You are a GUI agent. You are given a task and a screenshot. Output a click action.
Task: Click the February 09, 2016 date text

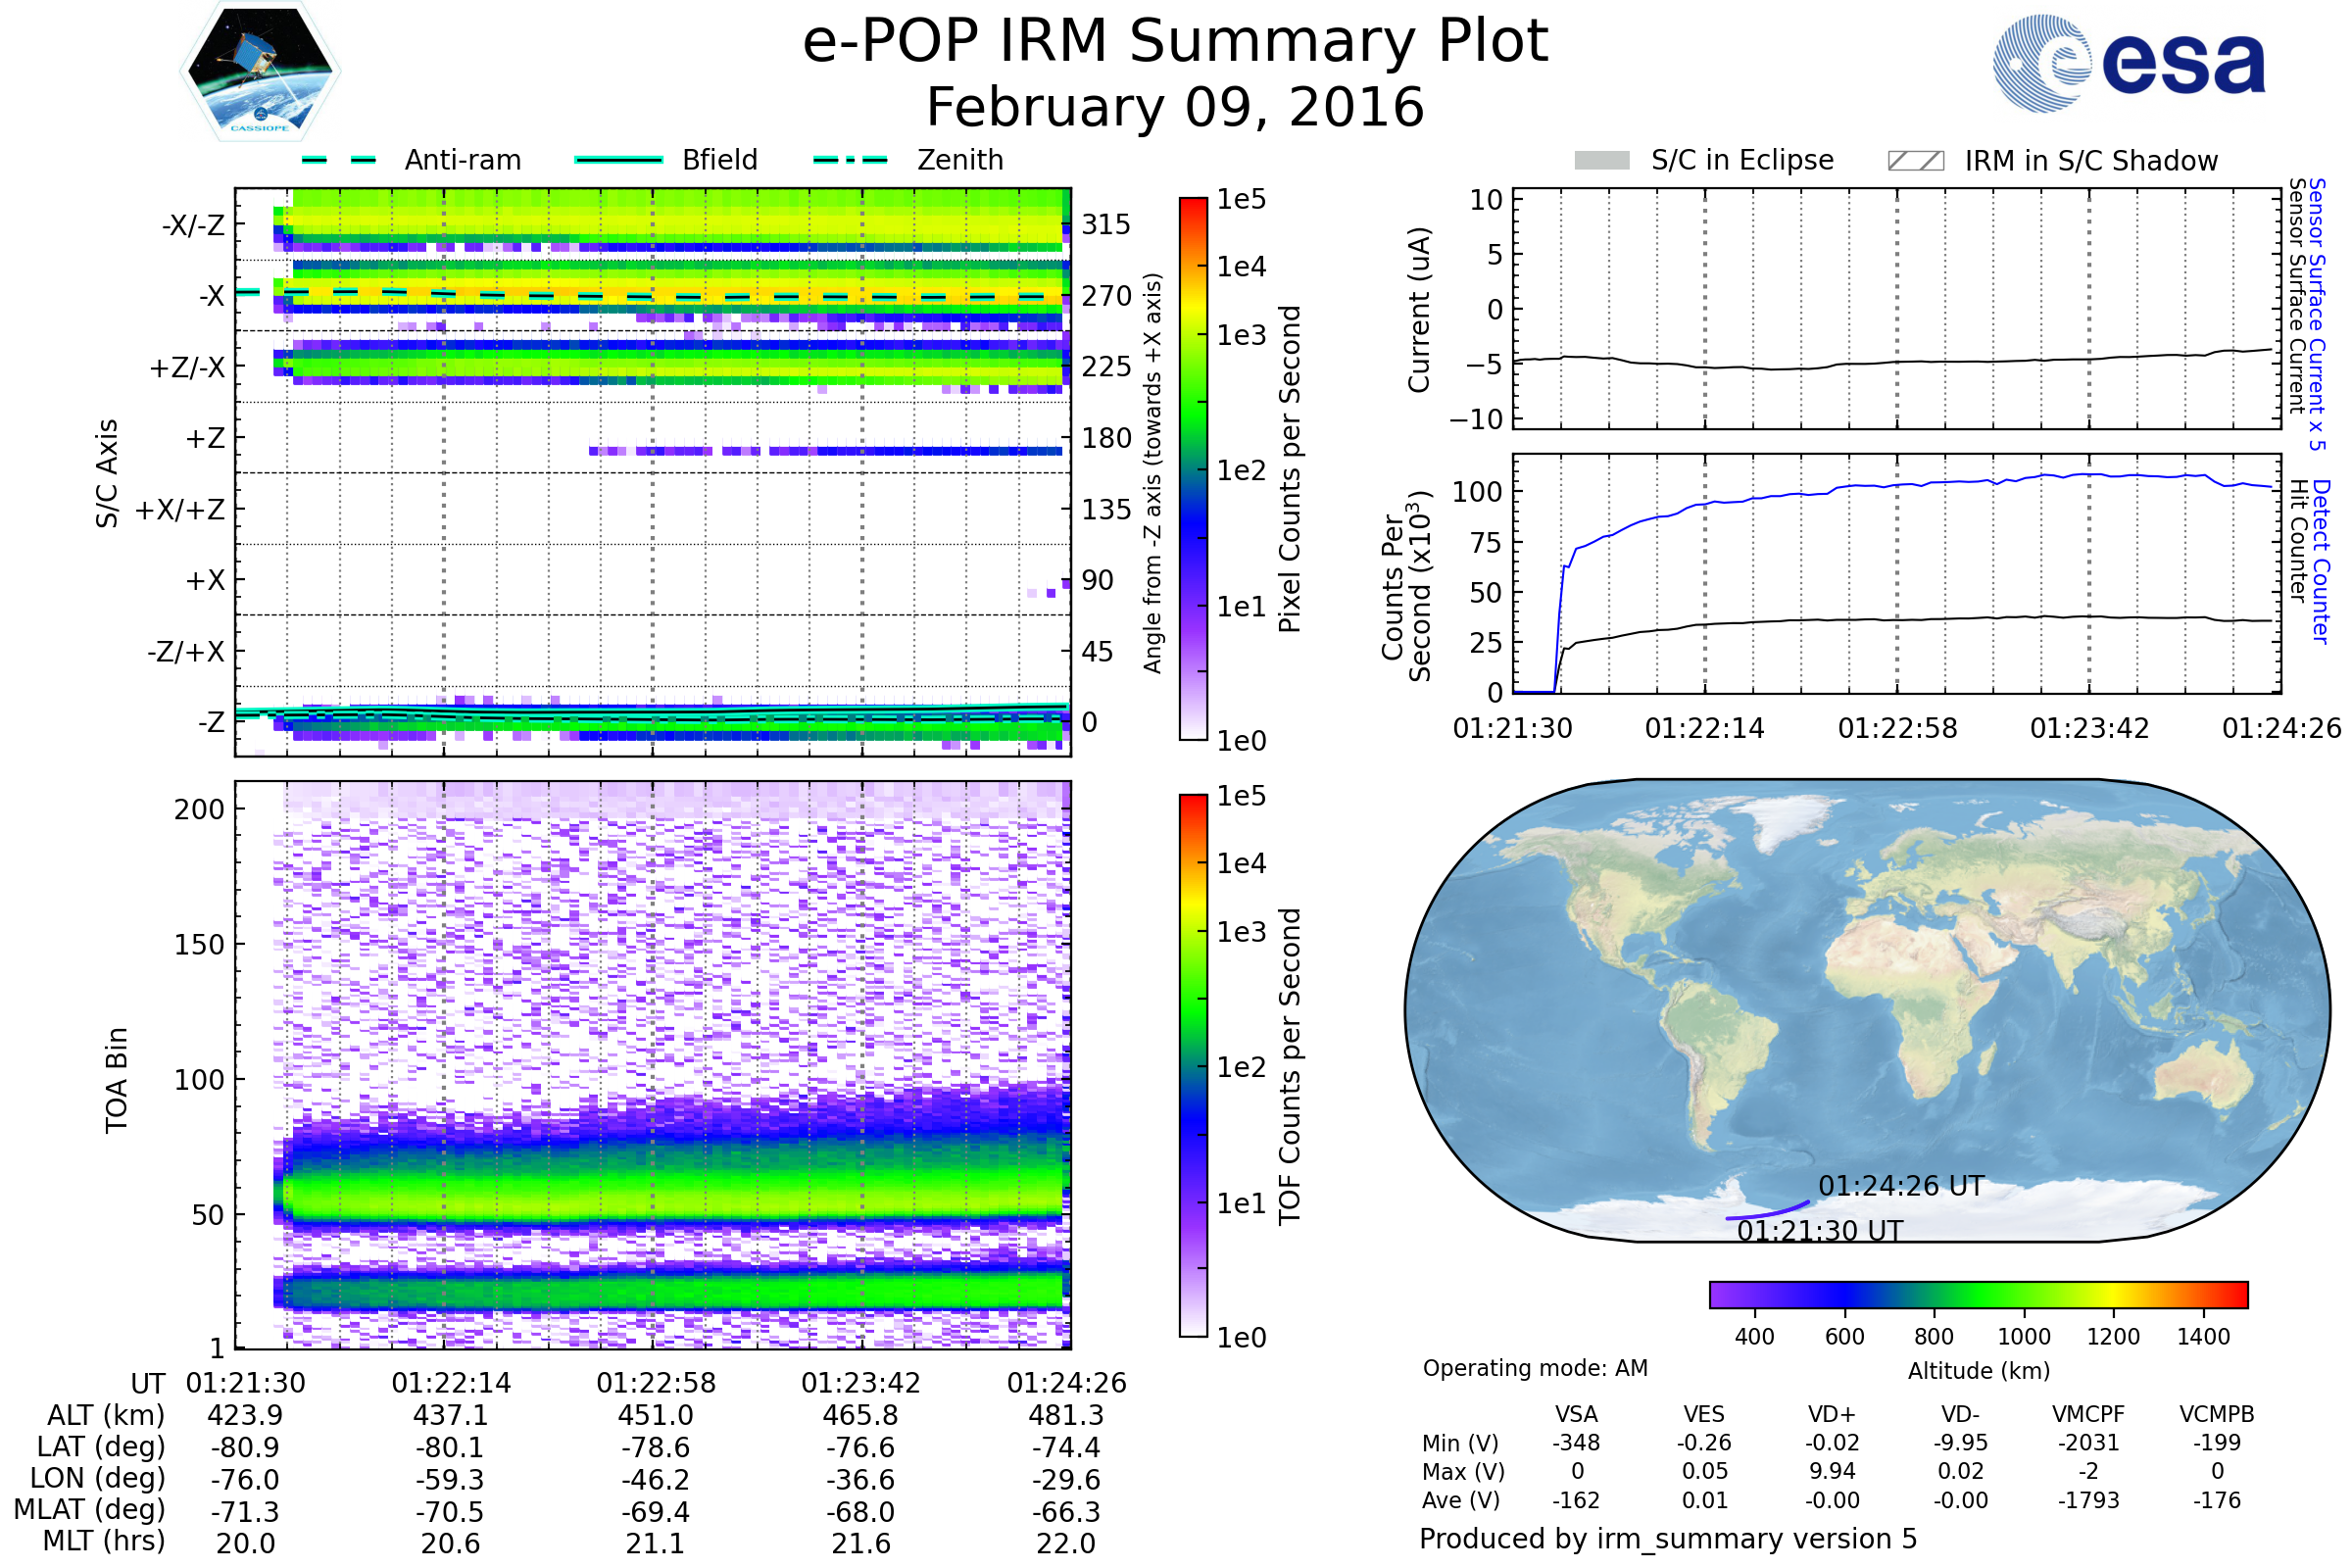coord(1175,108)
